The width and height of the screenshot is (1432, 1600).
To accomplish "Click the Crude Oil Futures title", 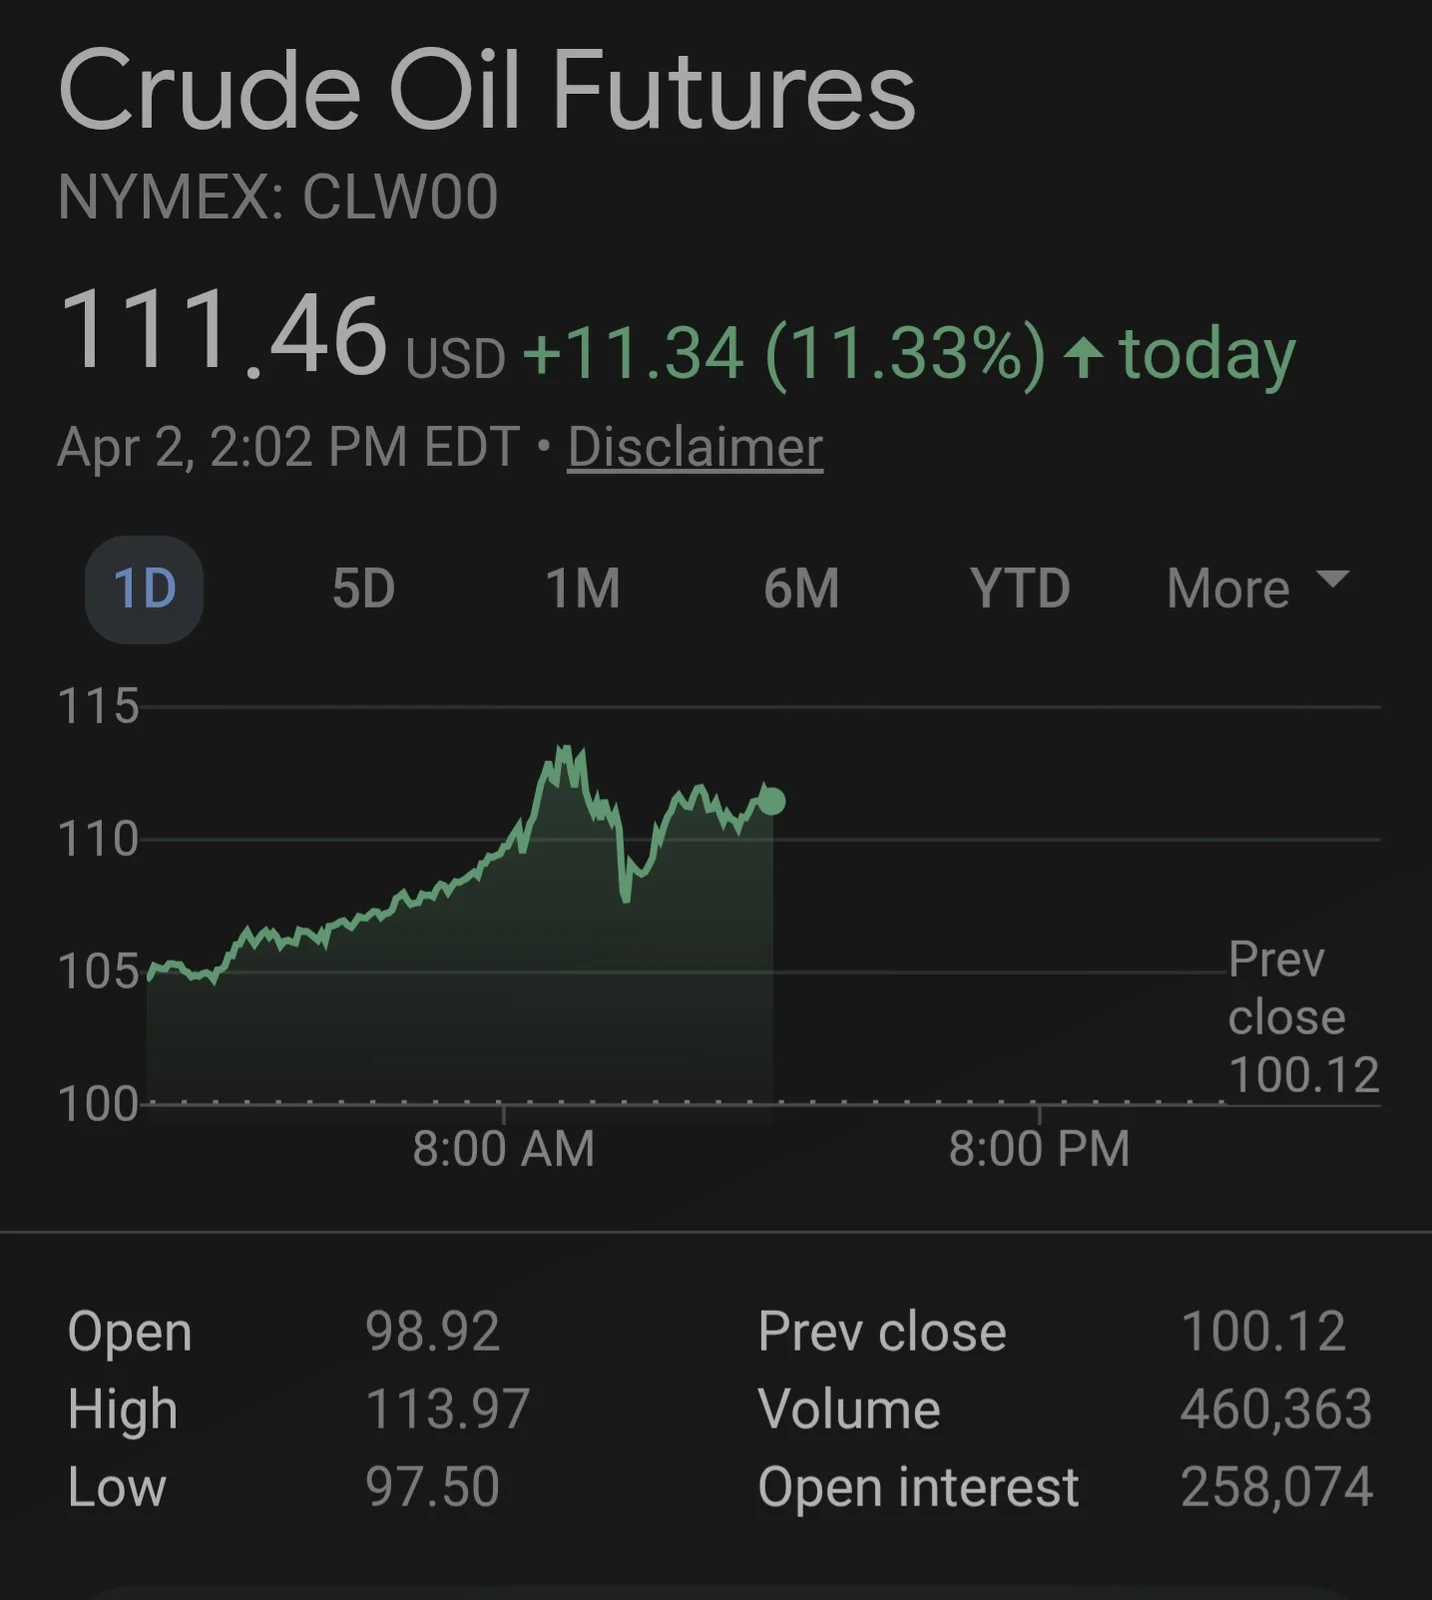I will [x=487, y=91].
